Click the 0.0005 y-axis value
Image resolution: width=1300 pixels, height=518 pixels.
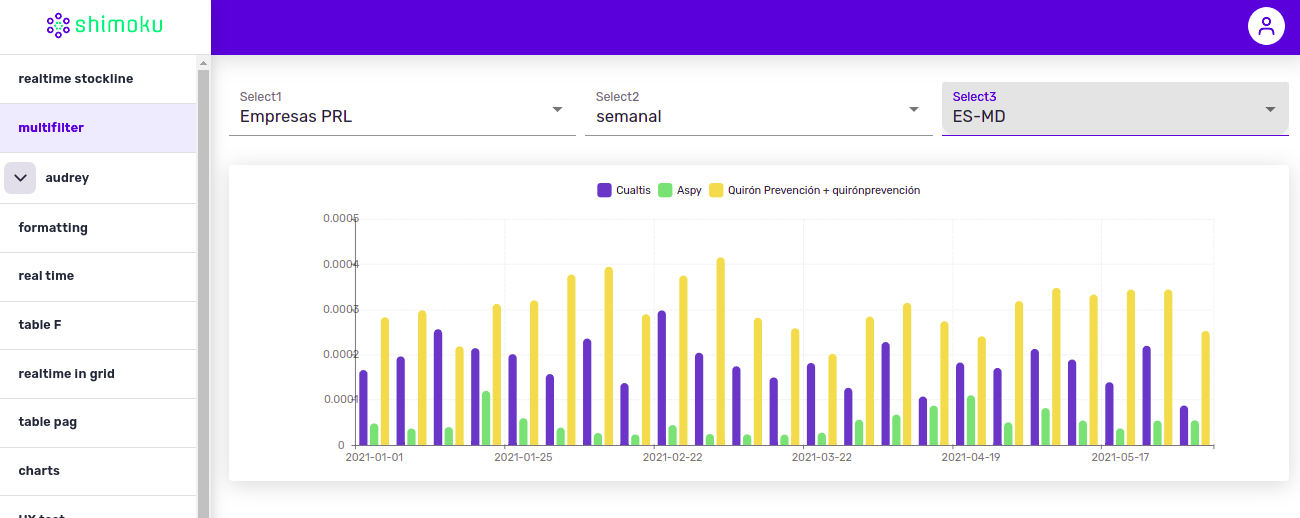pyautogui.click(x=341, y=219)
